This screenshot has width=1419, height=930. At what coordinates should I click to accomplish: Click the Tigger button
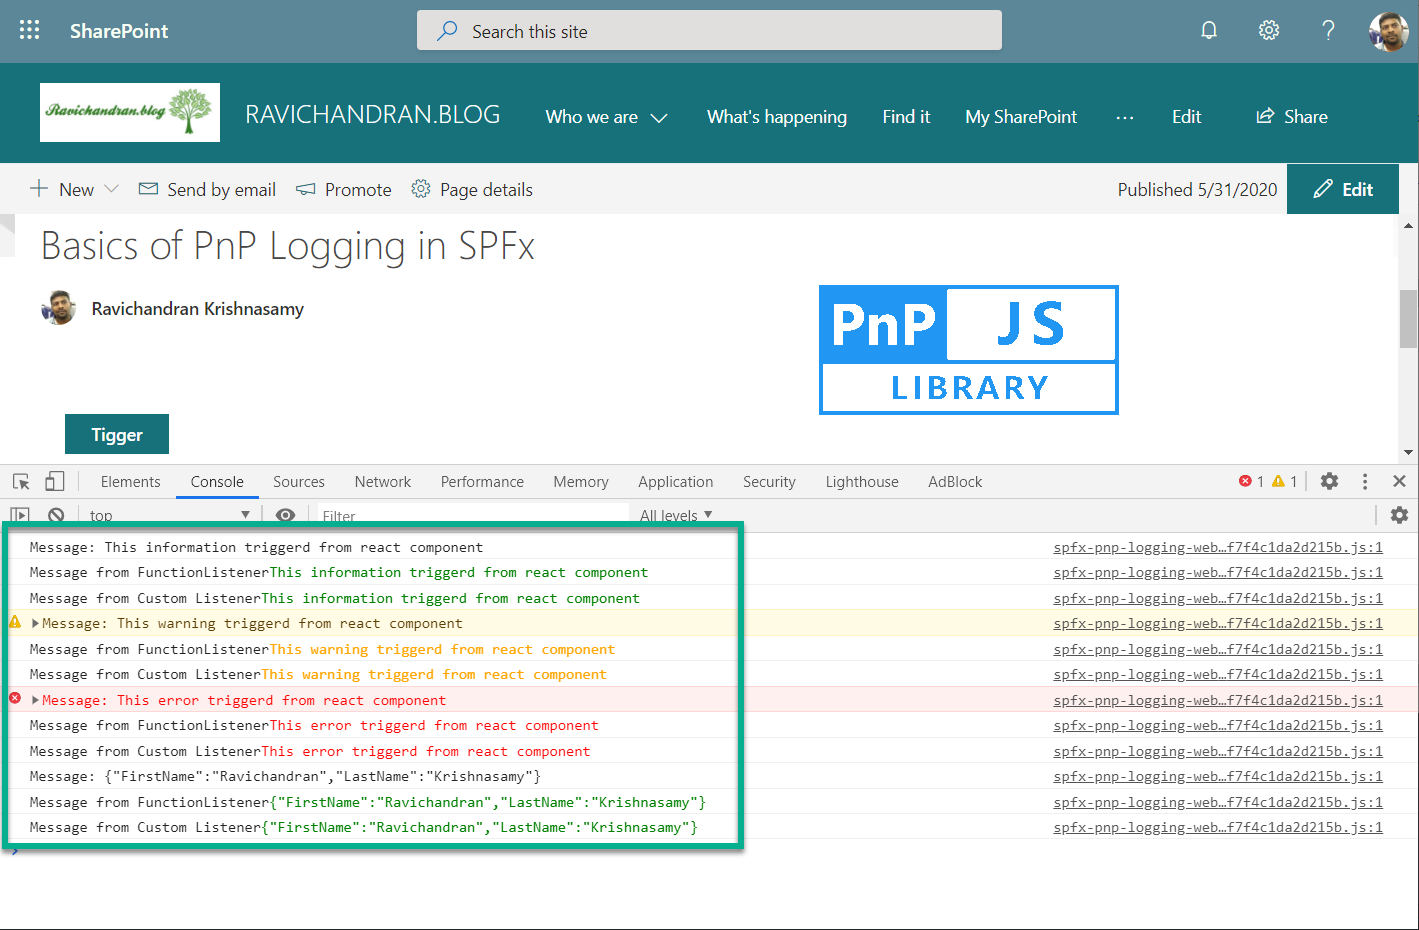point(117,435)
